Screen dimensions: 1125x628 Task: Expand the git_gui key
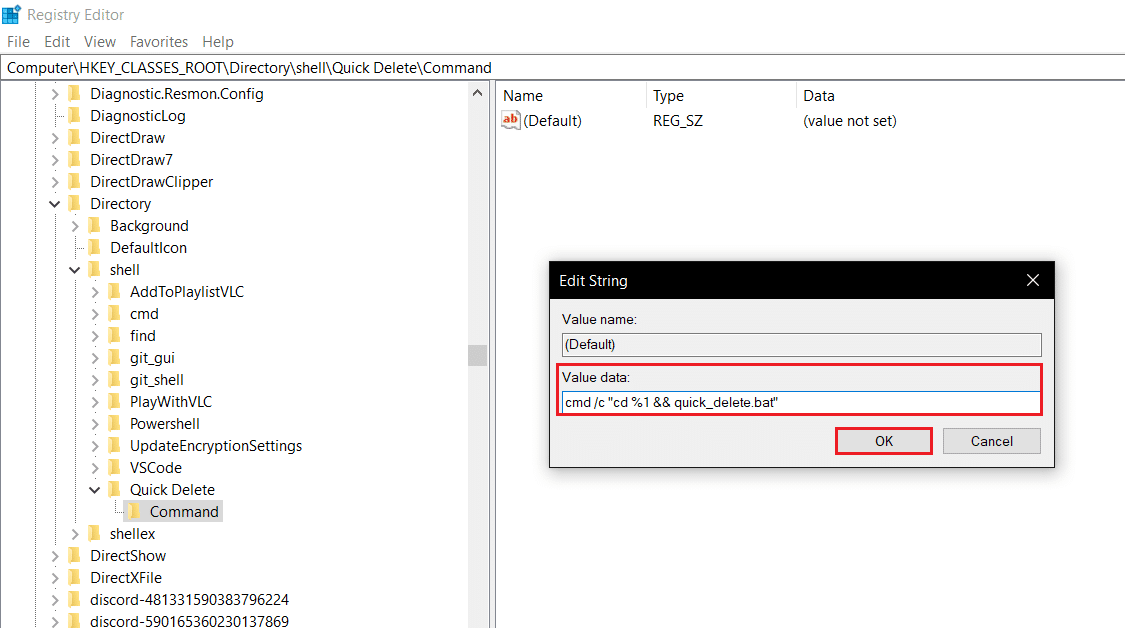95,358
